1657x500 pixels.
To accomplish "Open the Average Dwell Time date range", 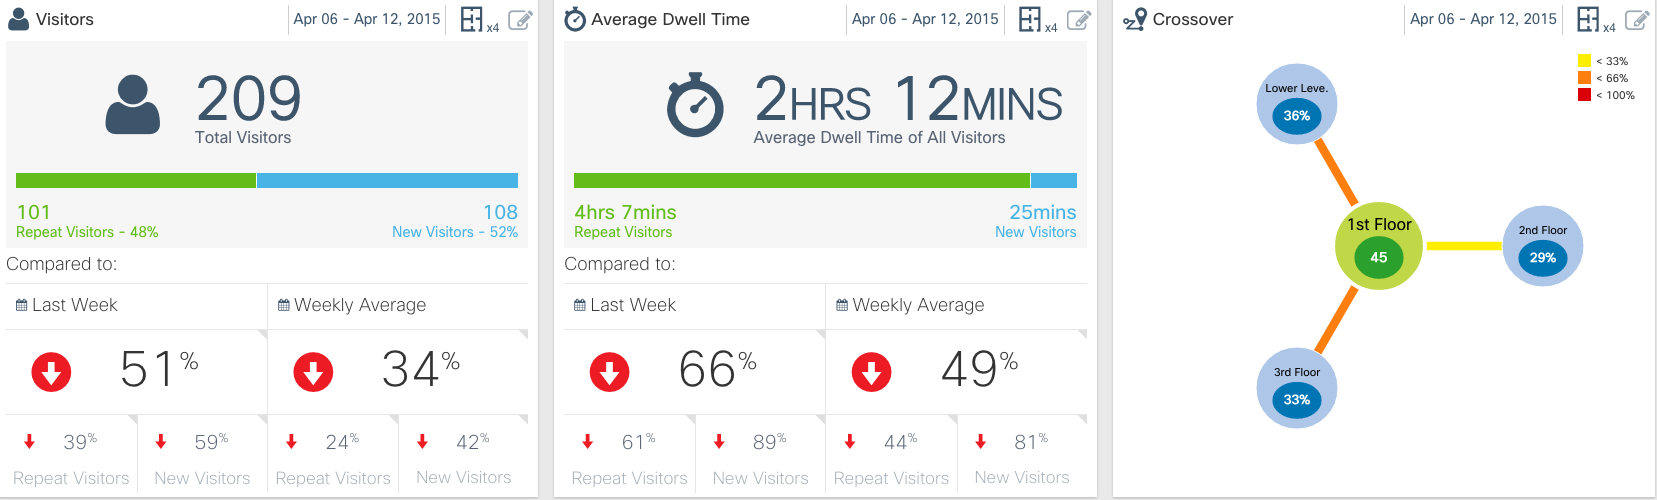I will coord(925,19).
